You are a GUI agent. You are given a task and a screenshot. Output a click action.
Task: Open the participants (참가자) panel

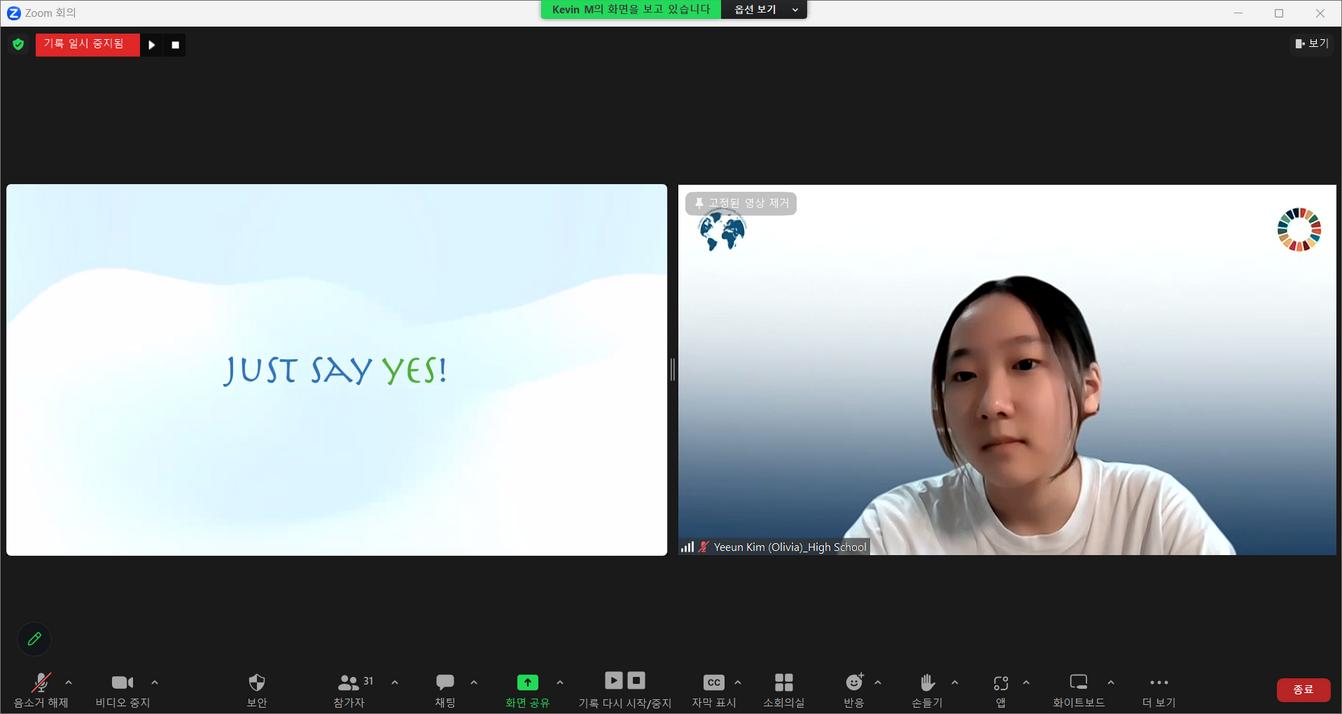349,690
